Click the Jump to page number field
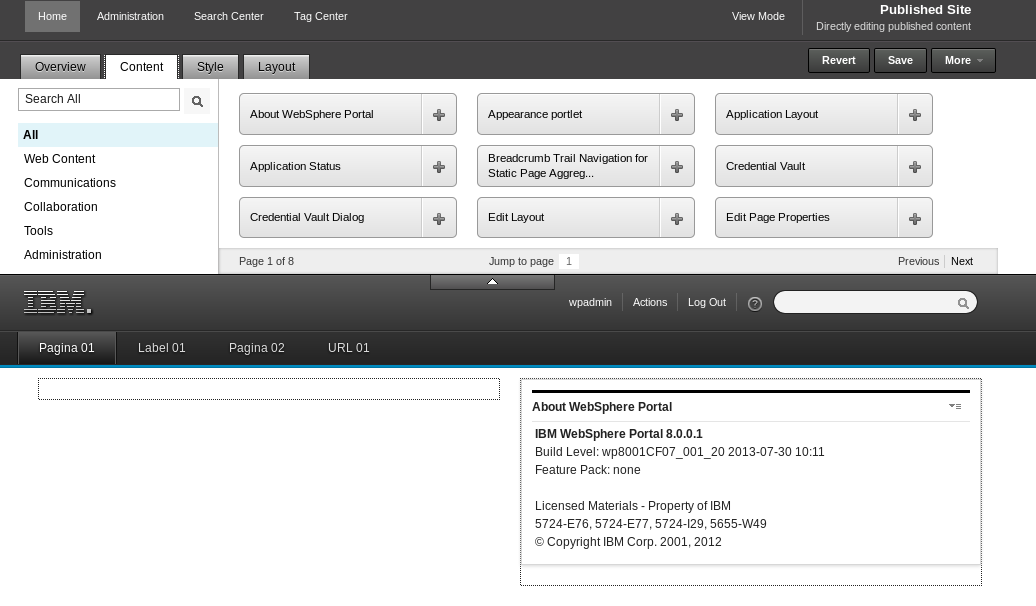This screenshot has width=1036, height=606. tap(568, 261)
